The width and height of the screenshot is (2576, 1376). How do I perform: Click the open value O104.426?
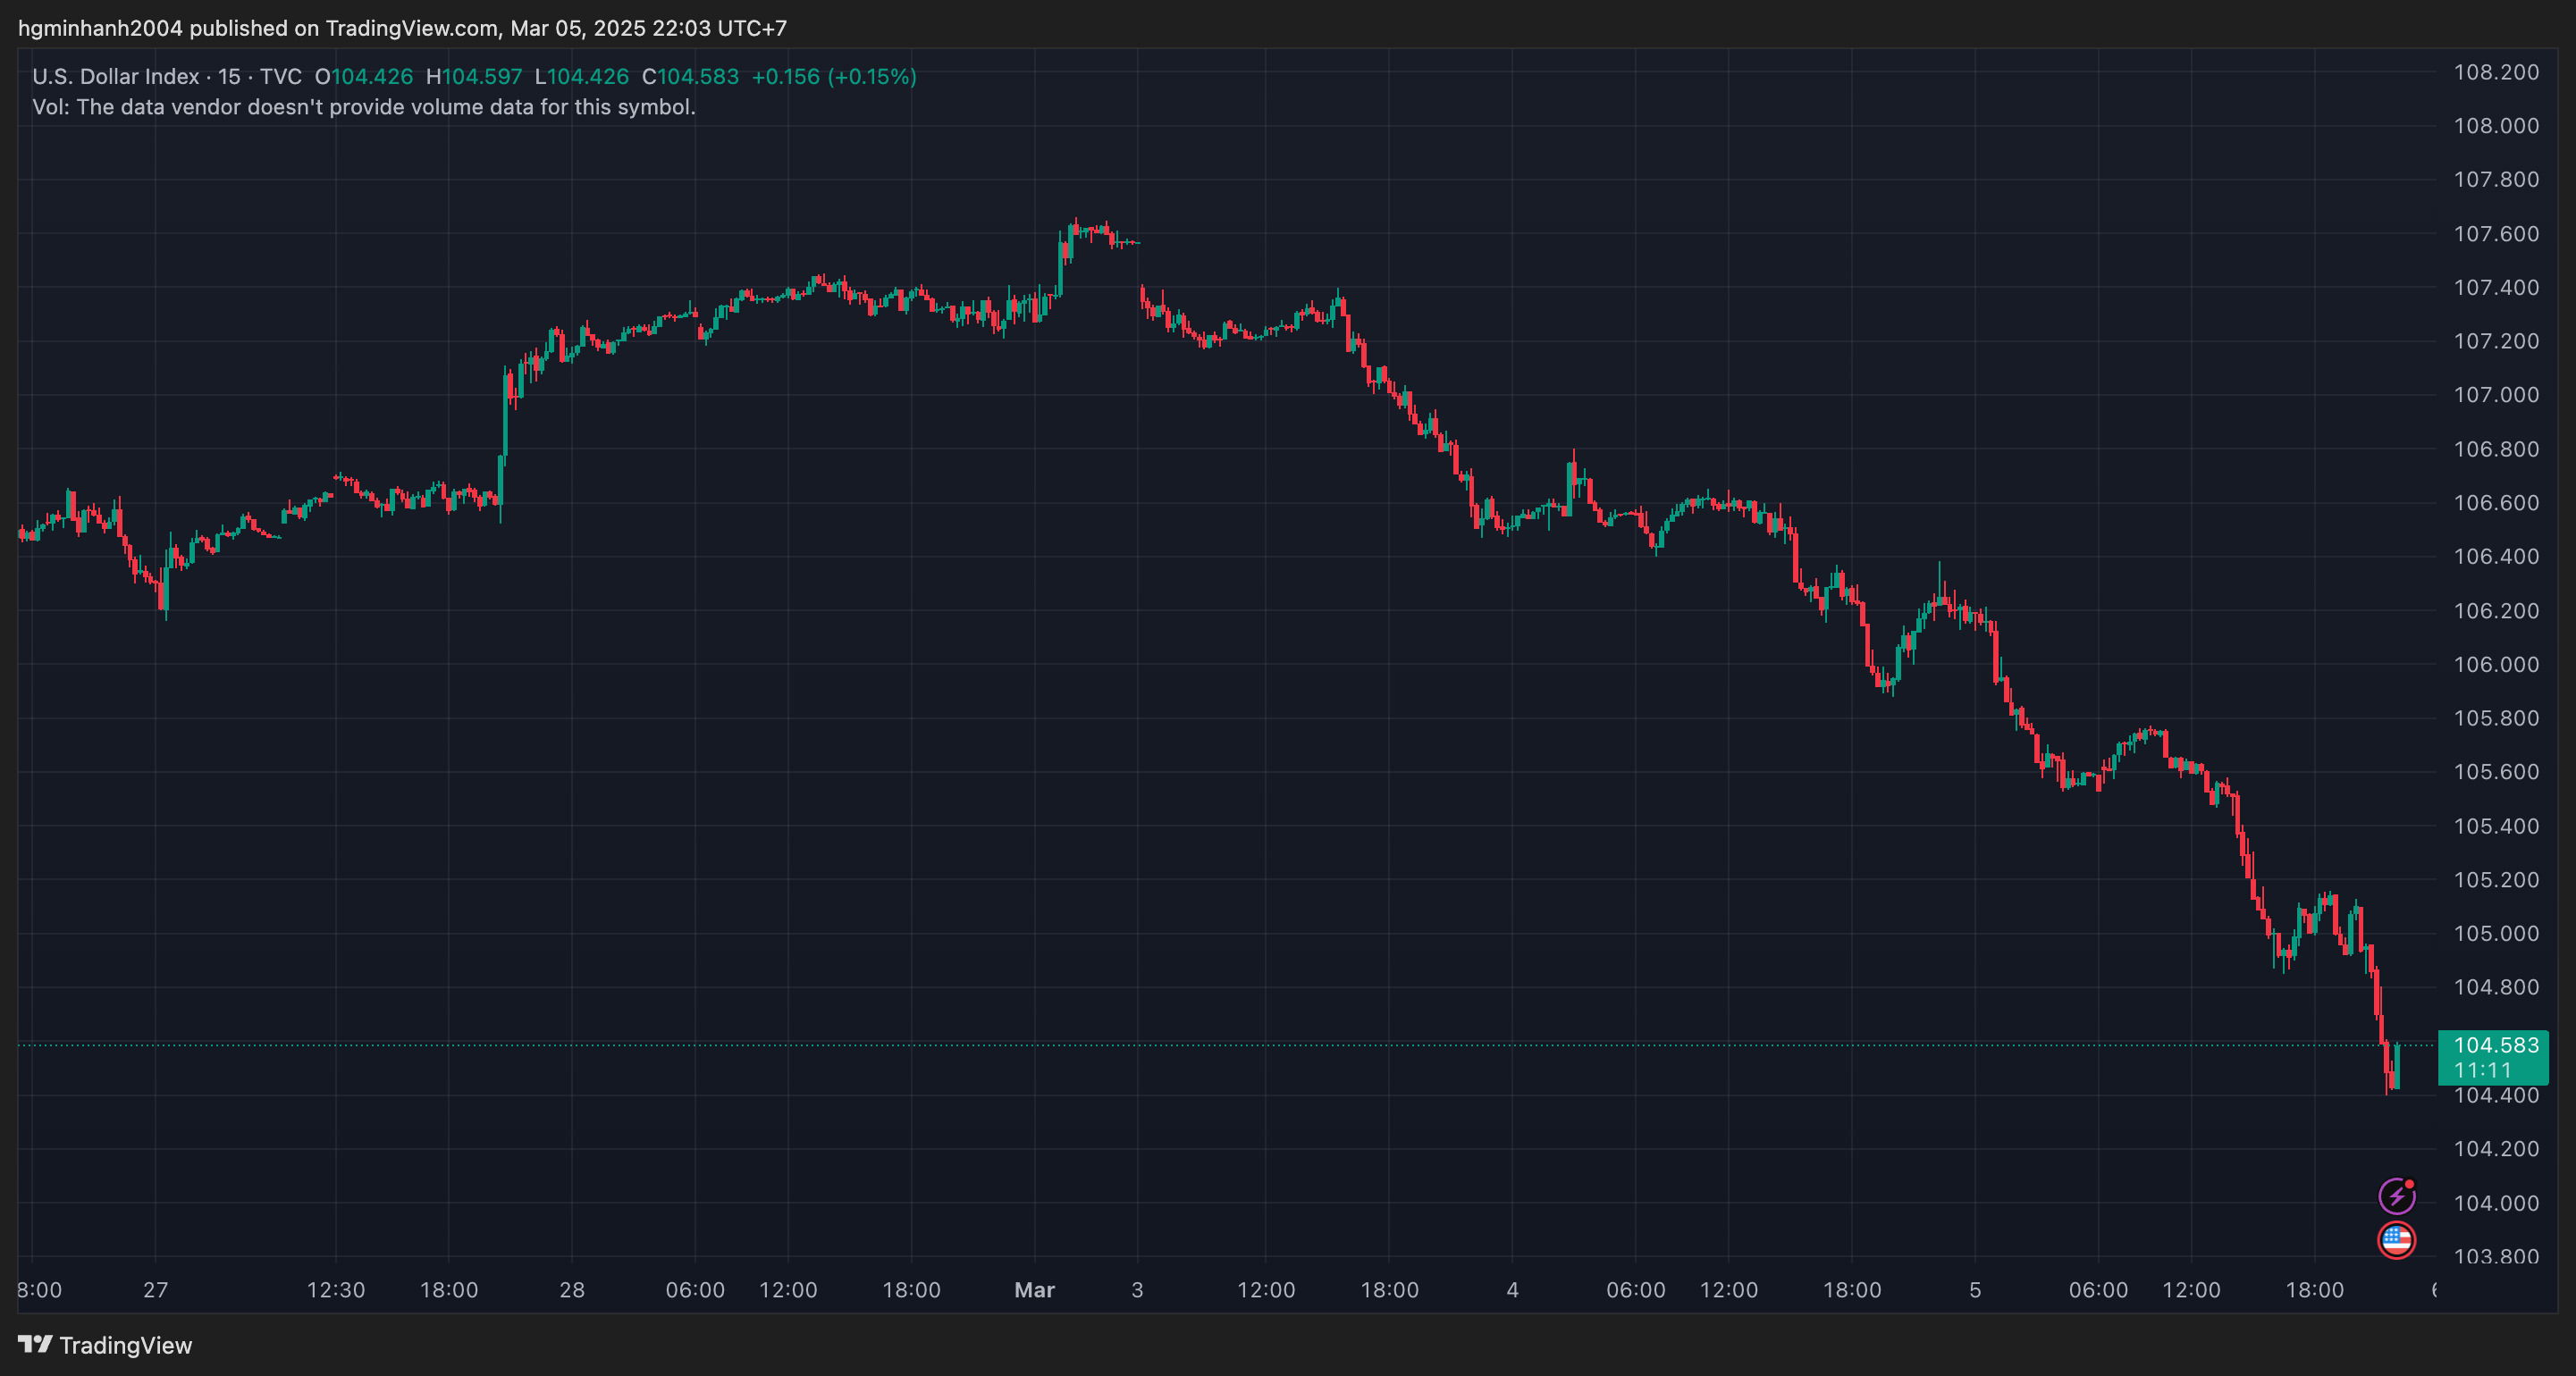[x=364, y=76]
